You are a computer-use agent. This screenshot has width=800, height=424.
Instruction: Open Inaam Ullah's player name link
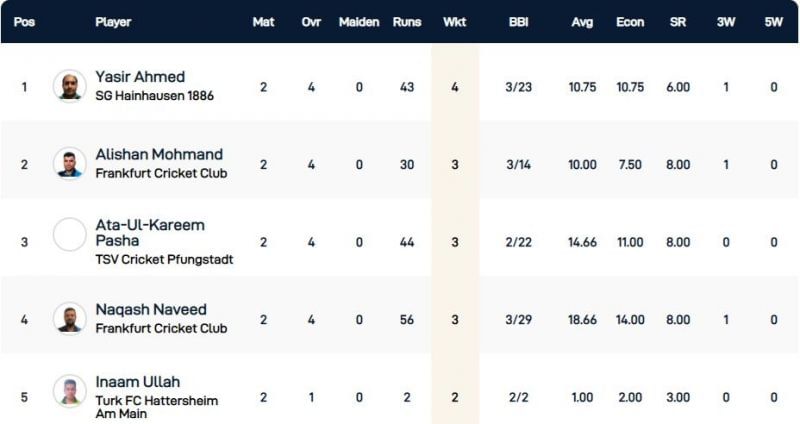(138, 382)
